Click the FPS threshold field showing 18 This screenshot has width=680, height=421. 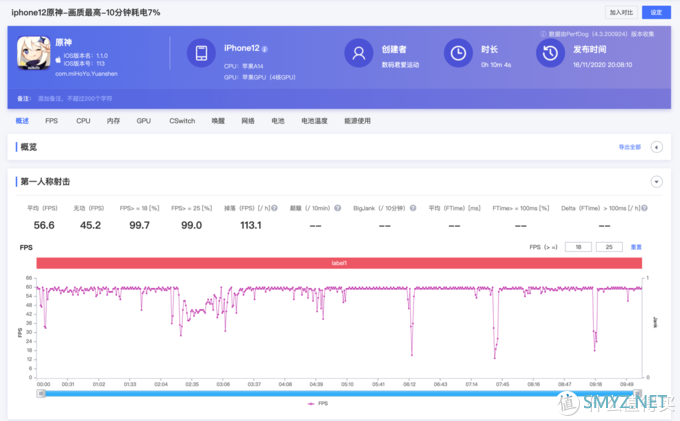pyautogui.click(x=578, y=247)
